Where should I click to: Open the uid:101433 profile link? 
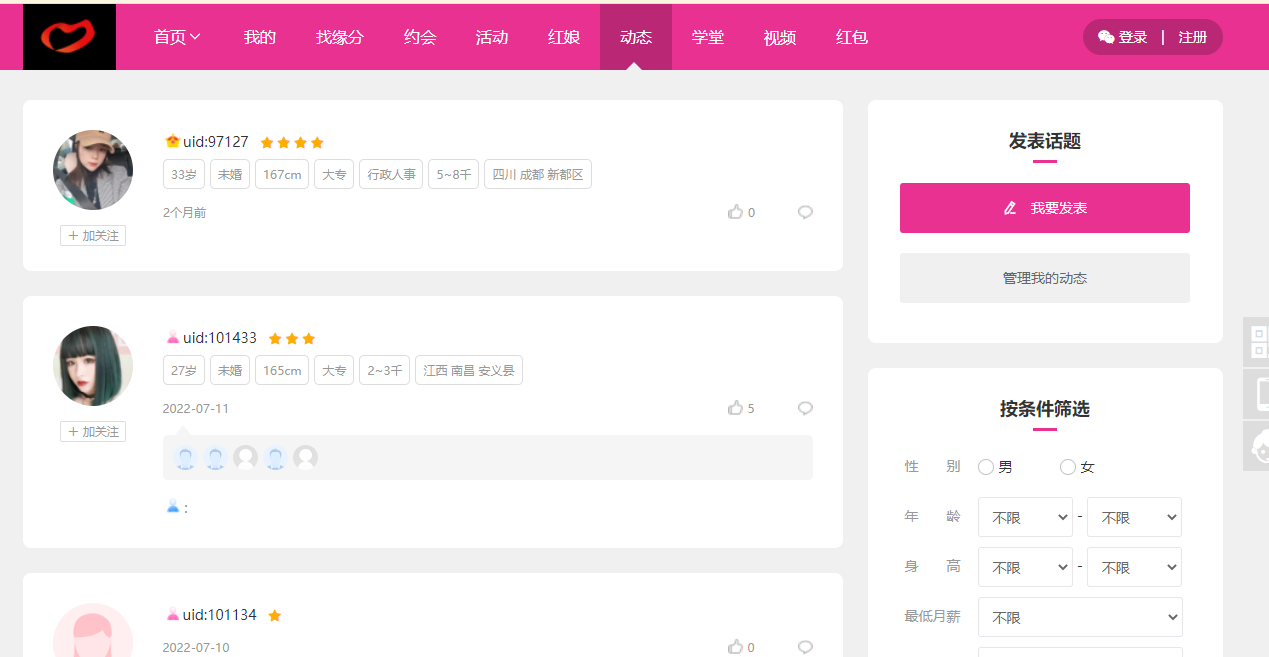click(x=220, y=338)
